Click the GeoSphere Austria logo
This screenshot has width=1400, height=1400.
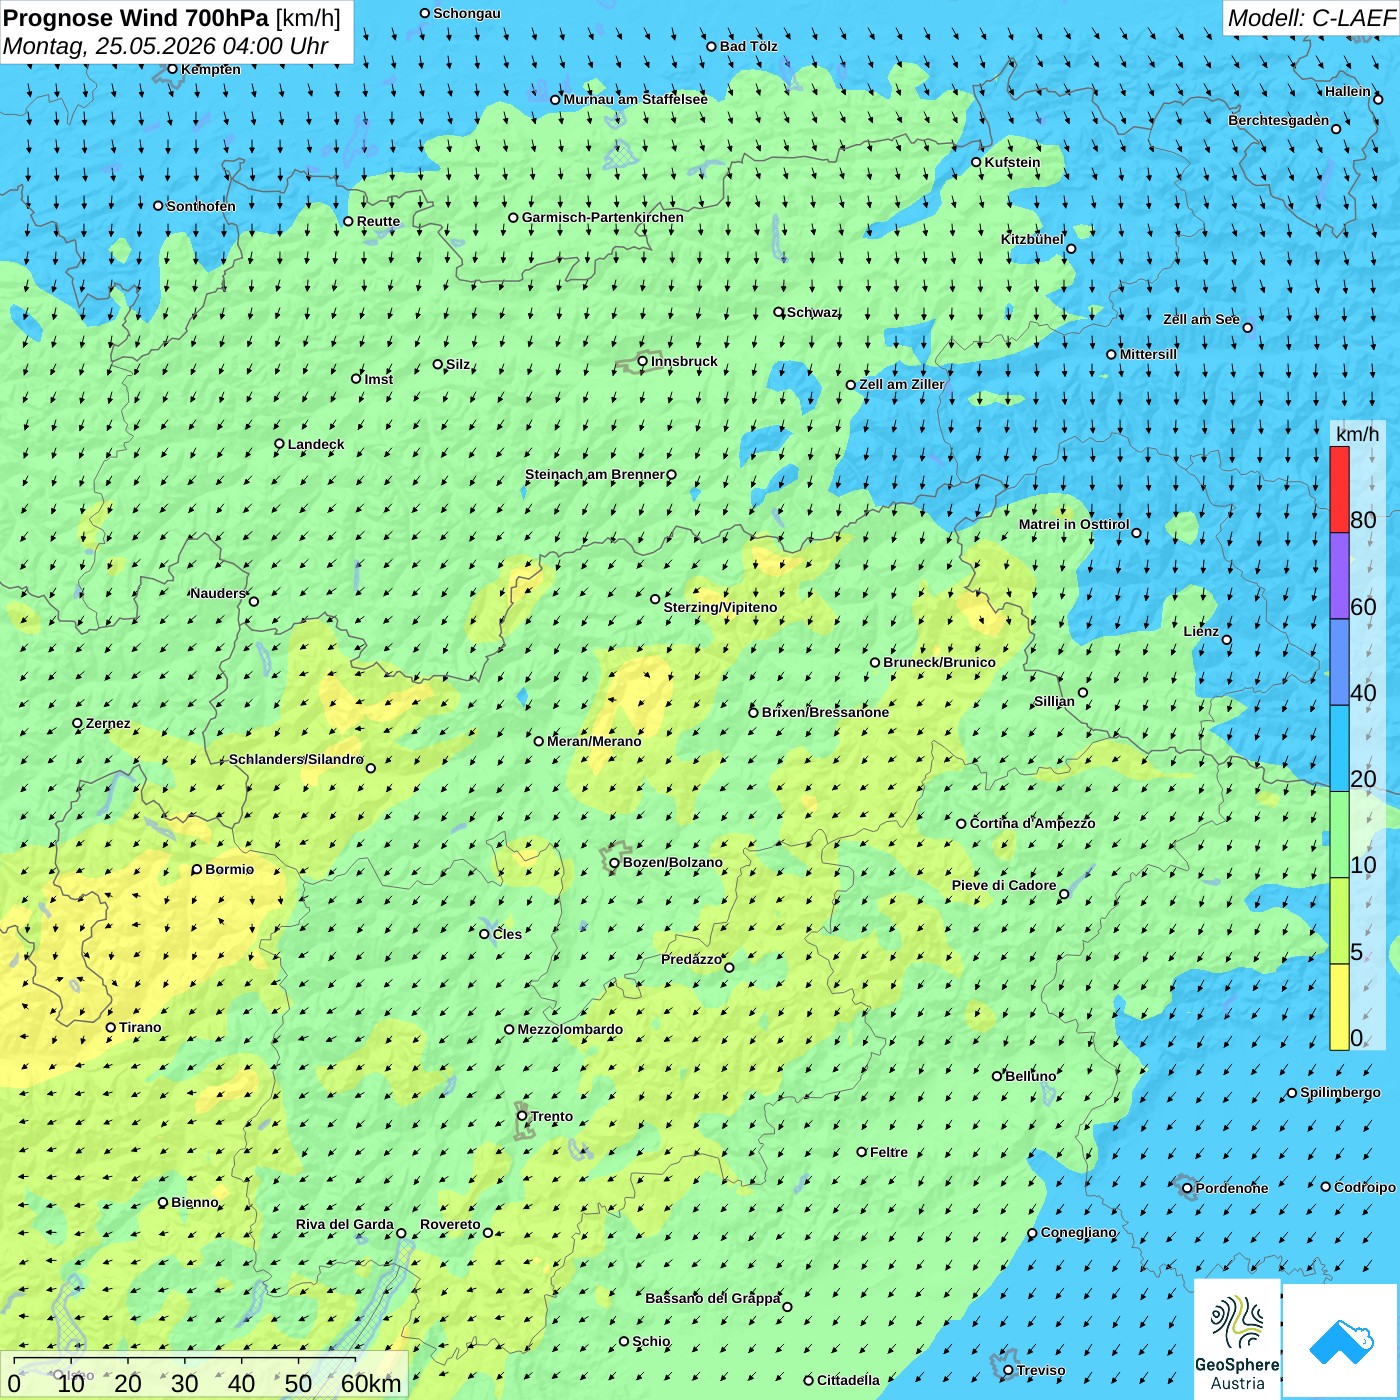pyautogui.click(x=1237, y=1340)
